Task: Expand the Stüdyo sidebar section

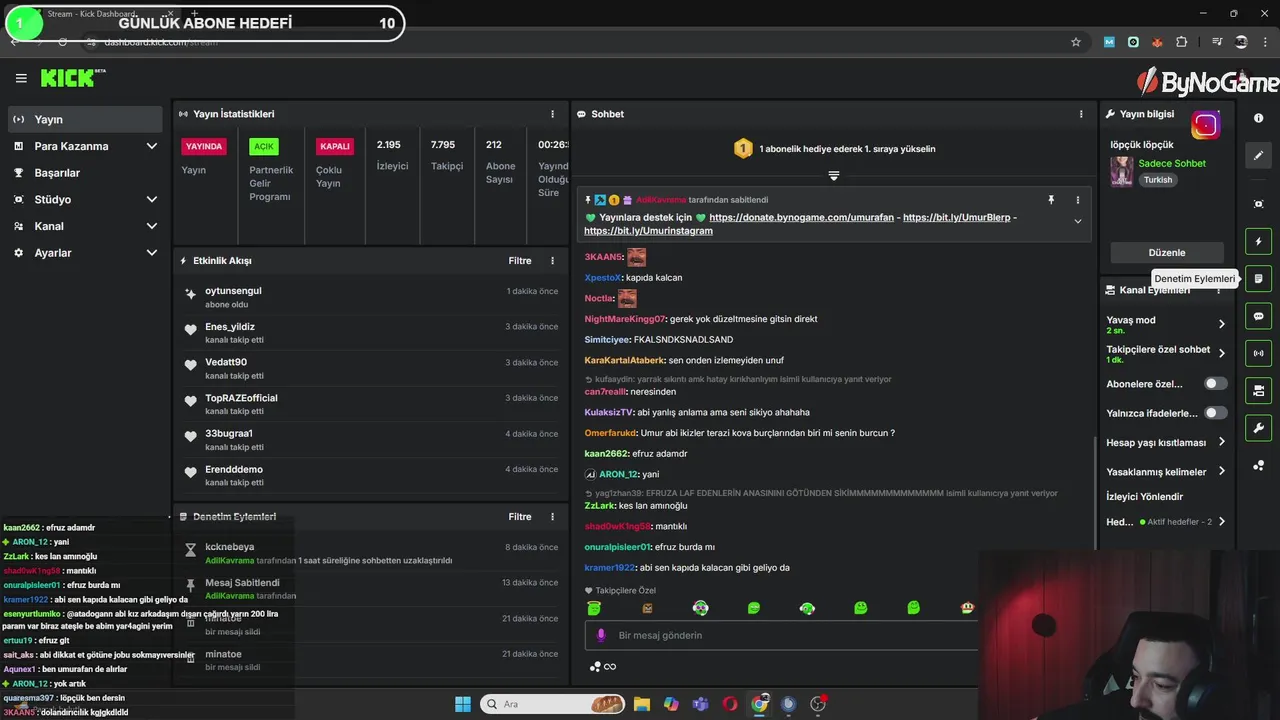Action: click(x=85, y=200)
